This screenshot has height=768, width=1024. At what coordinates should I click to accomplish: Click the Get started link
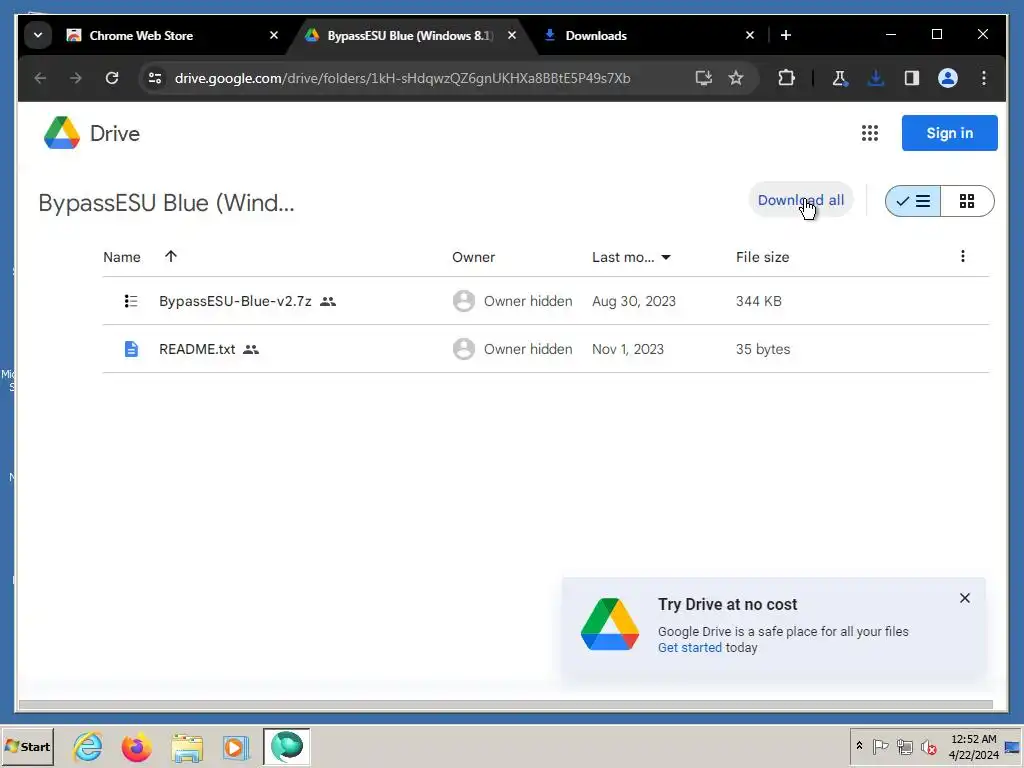tap(690, 648)
